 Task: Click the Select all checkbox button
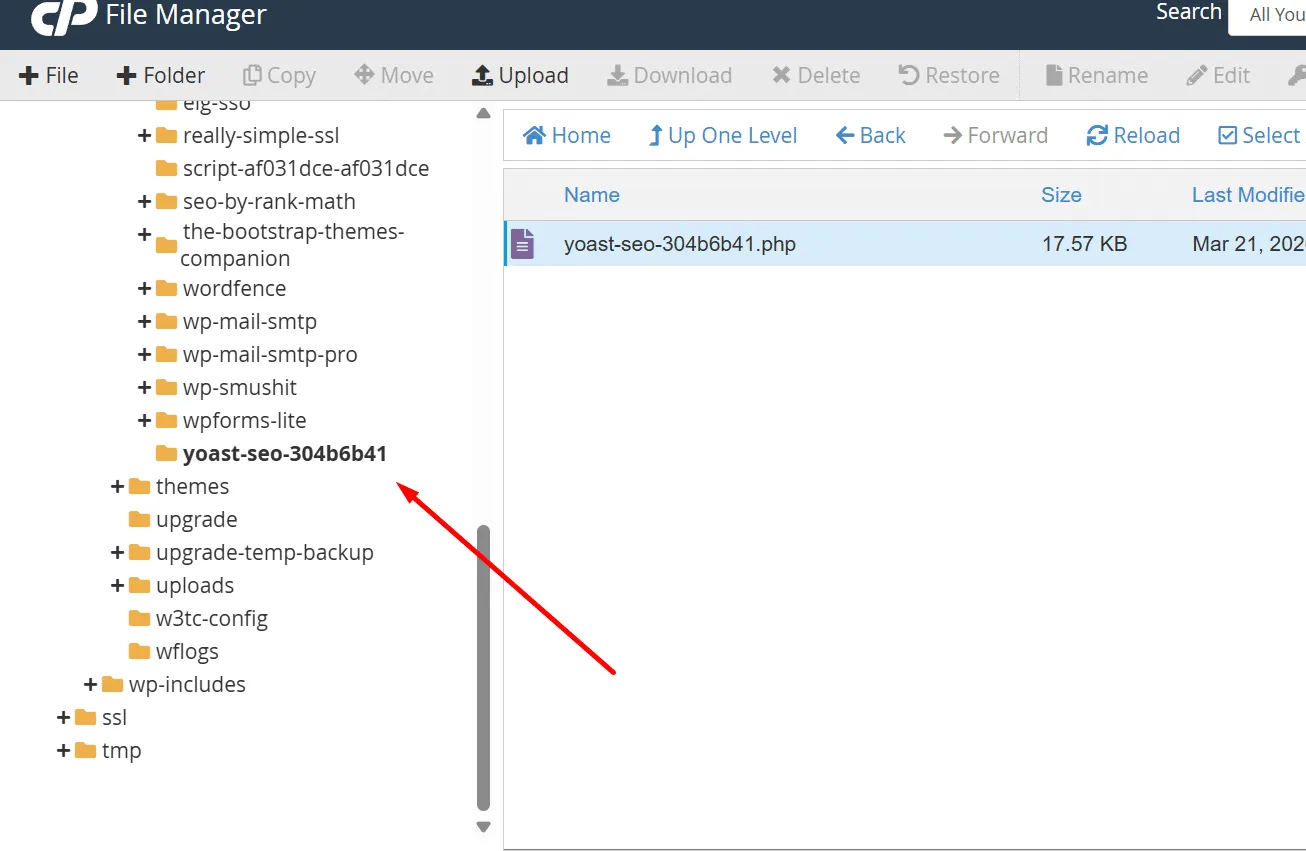coord(1260,135)
